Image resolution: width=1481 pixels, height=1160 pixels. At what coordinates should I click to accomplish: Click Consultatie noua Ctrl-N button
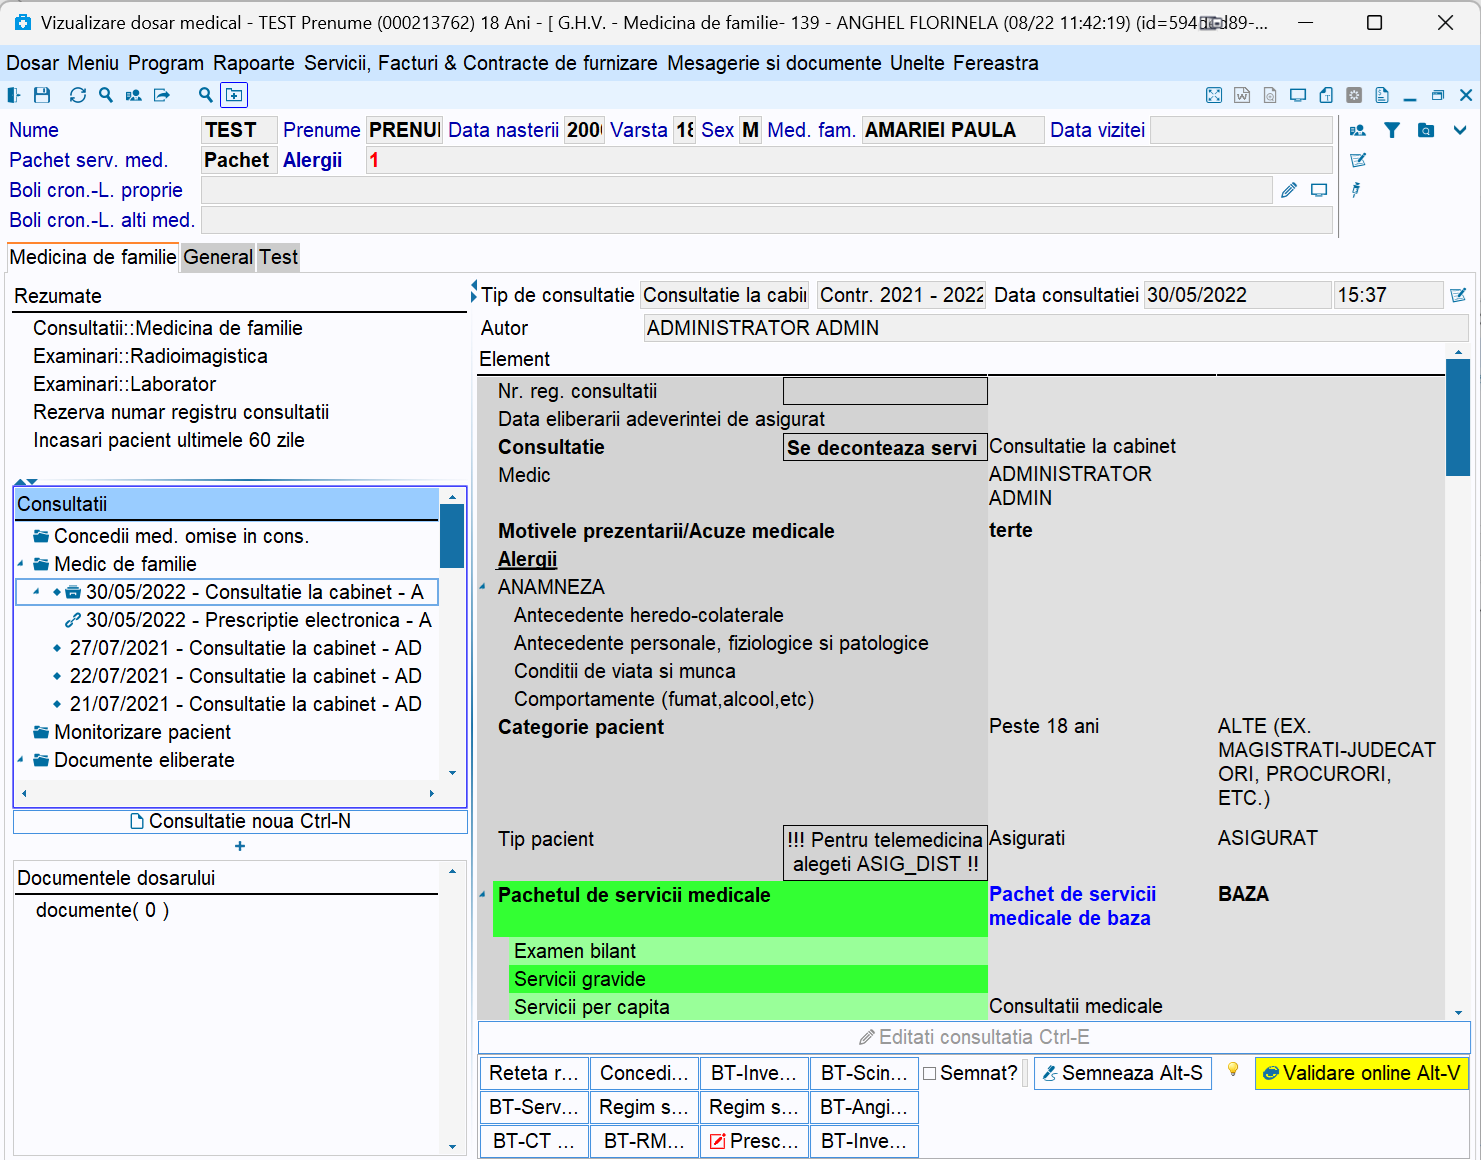click(240, 821)
